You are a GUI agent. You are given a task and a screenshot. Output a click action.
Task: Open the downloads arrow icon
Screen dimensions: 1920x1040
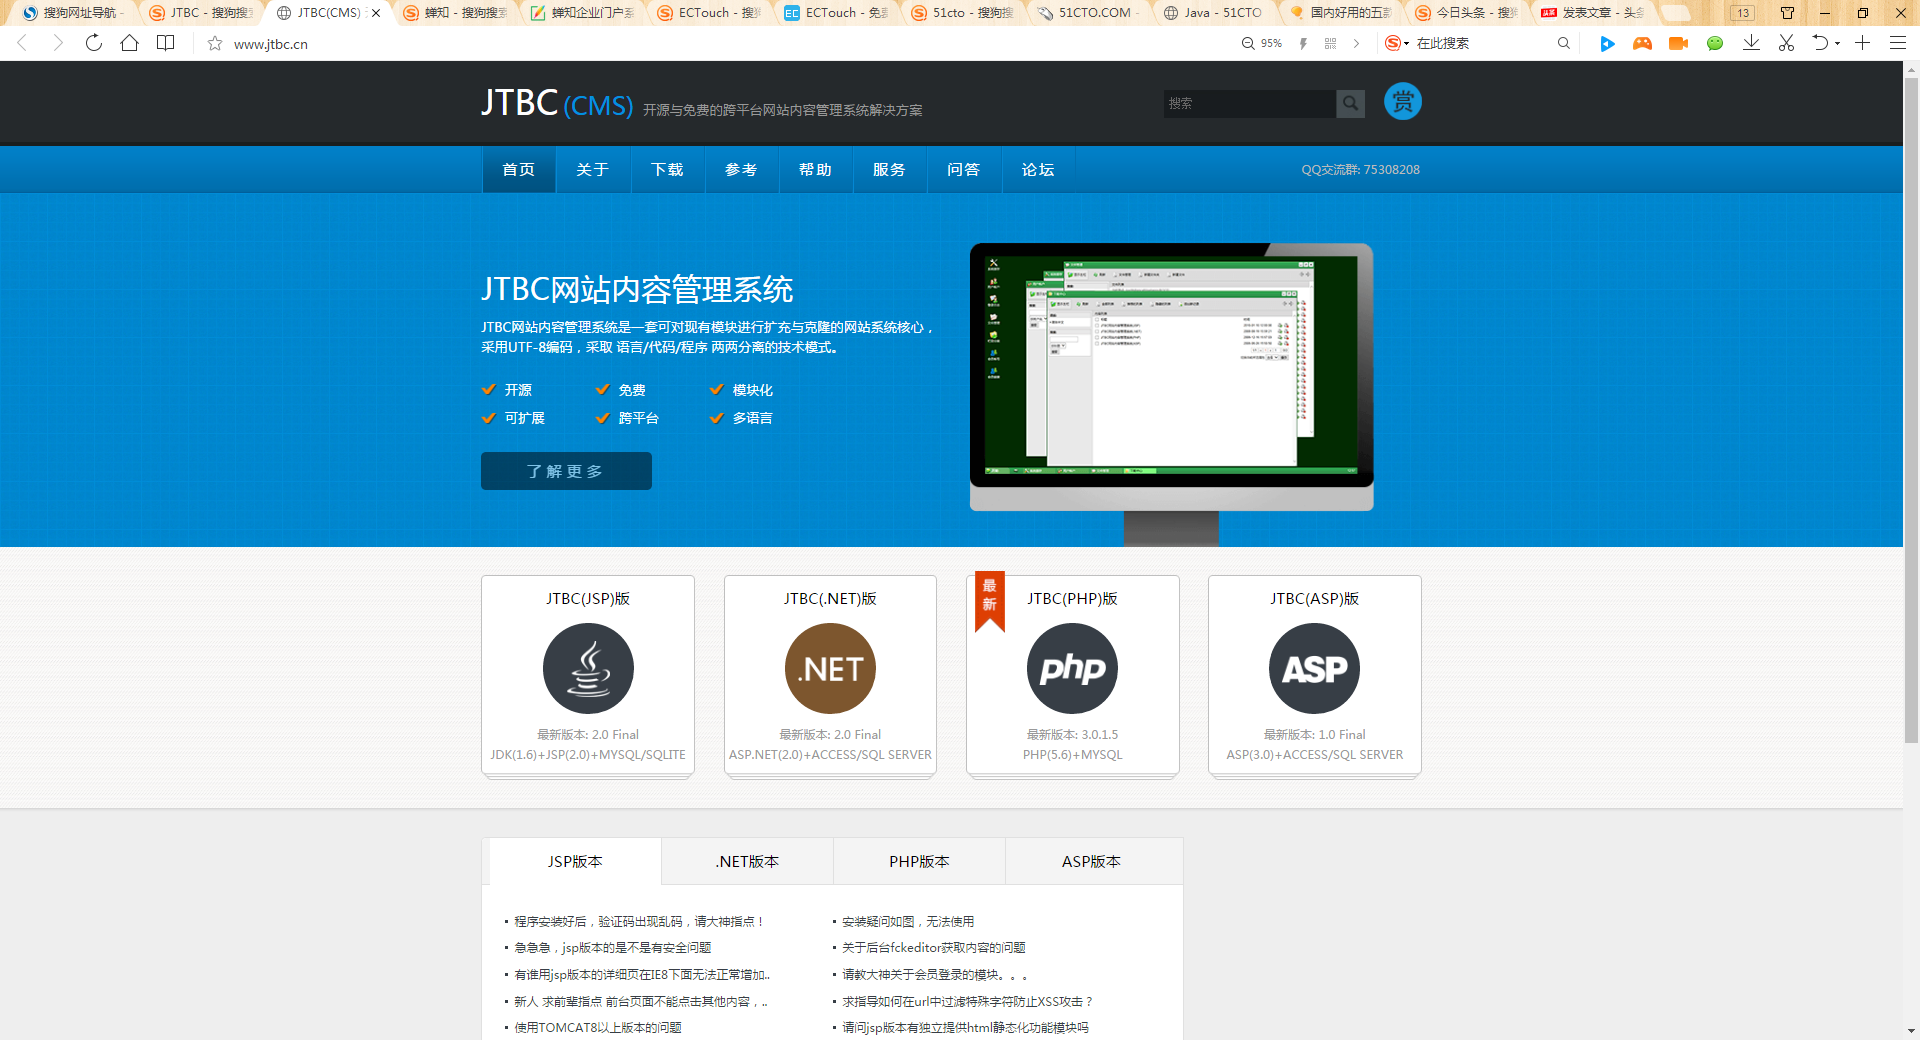coord(1751,43)
